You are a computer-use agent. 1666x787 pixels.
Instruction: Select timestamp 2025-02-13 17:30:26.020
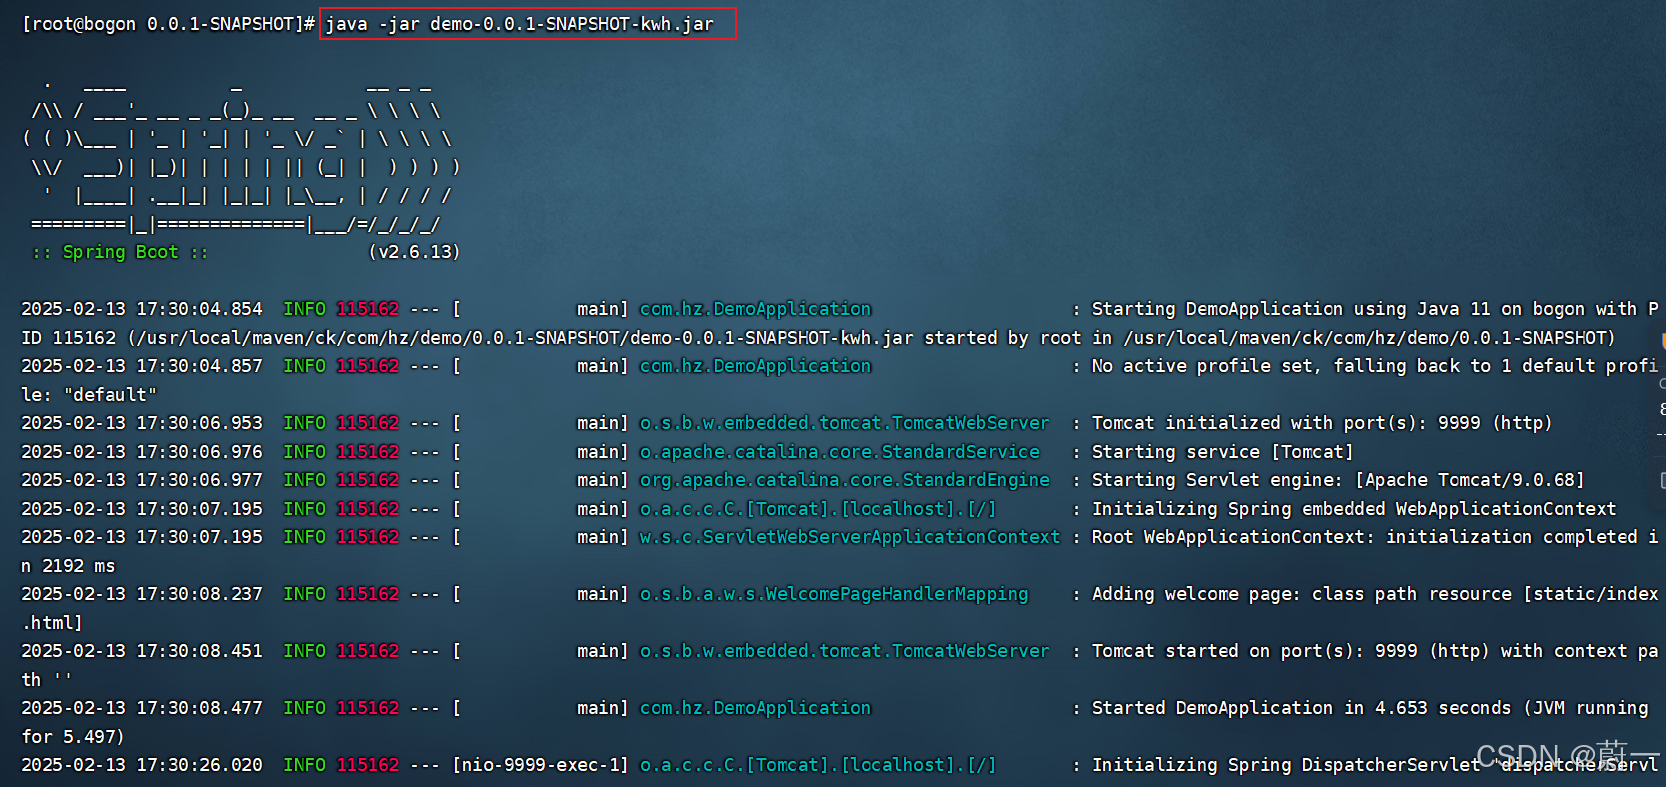pyautogui.click(x=142, y=765)
